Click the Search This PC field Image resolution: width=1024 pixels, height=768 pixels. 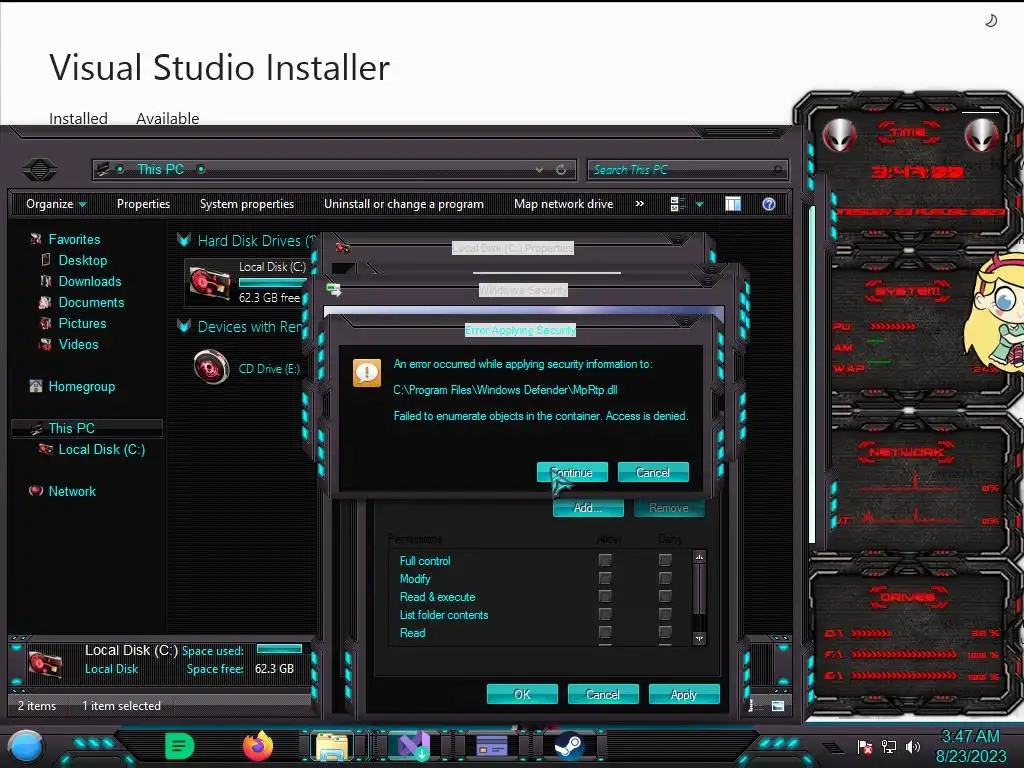[688, 170]
